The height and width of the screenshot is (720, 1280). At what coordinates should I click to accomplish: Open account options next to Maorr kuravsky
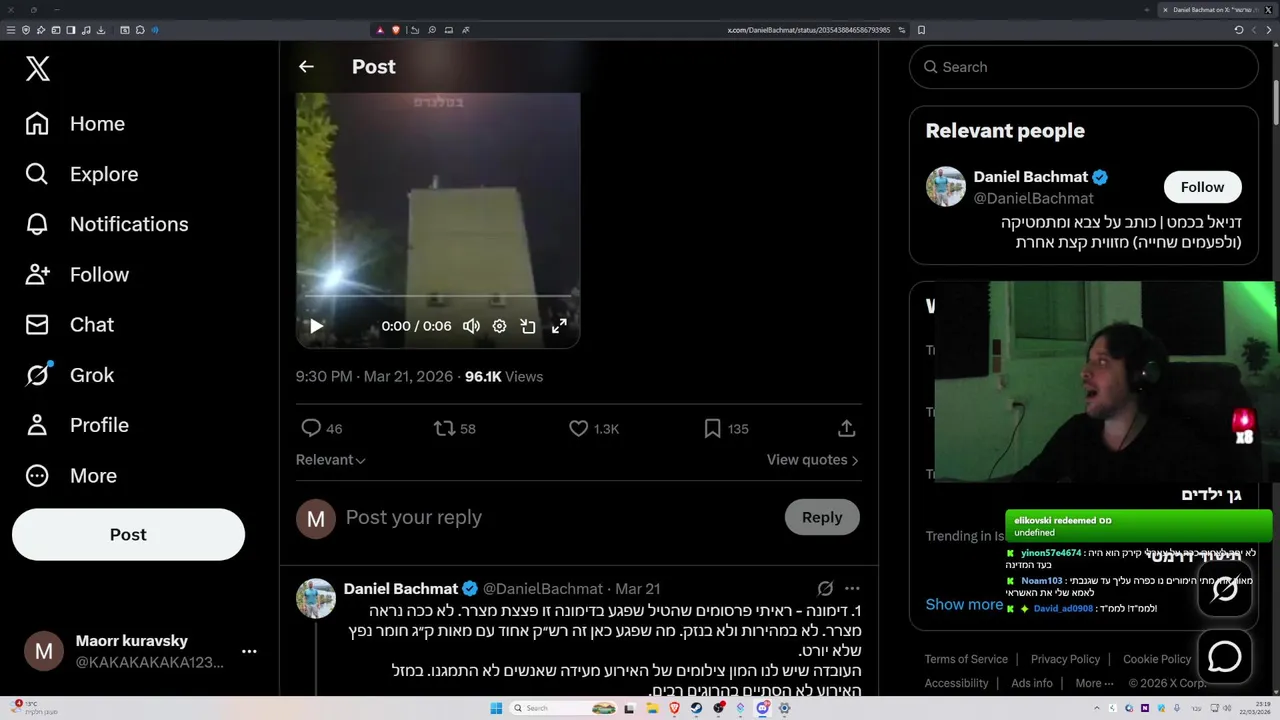tap(249, 651)
